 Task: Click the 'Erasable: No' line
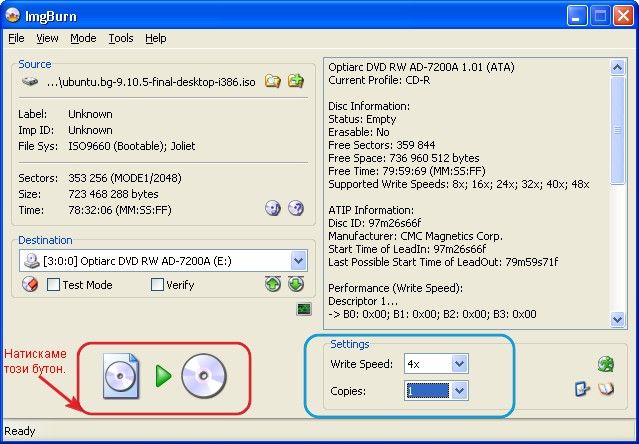tap(359, 132)
